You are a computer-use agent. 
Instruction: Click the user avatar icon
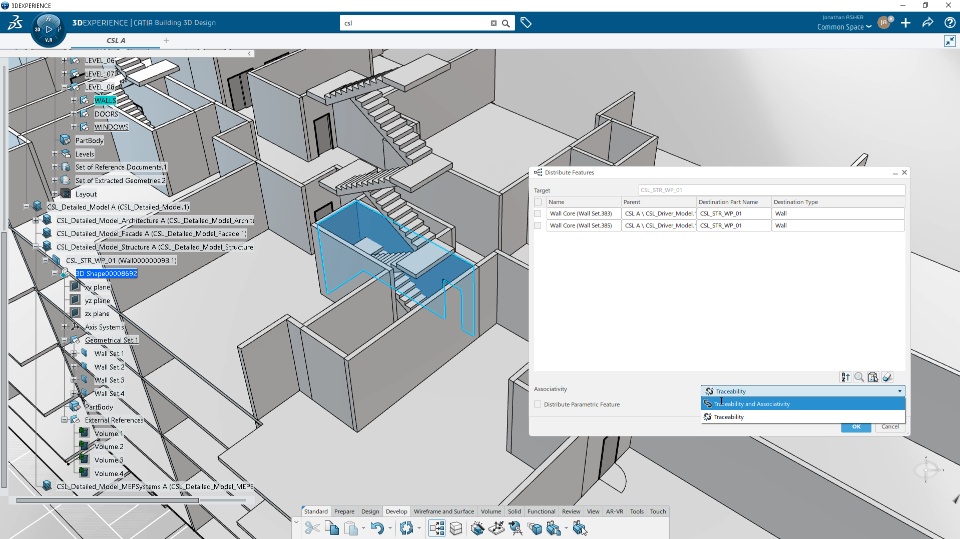click(883, 23)
